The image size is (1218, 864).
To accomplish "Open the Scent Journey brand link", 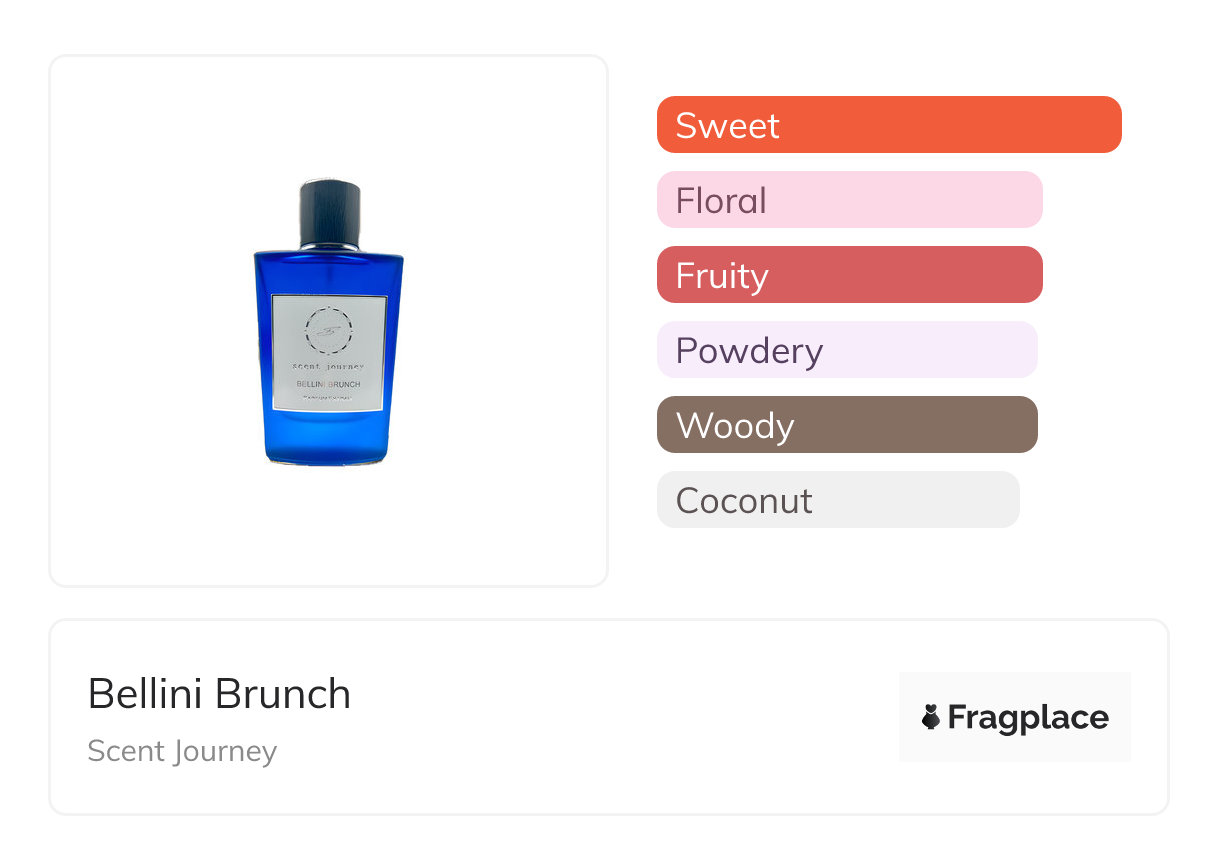I will click(x=182, y=751).
